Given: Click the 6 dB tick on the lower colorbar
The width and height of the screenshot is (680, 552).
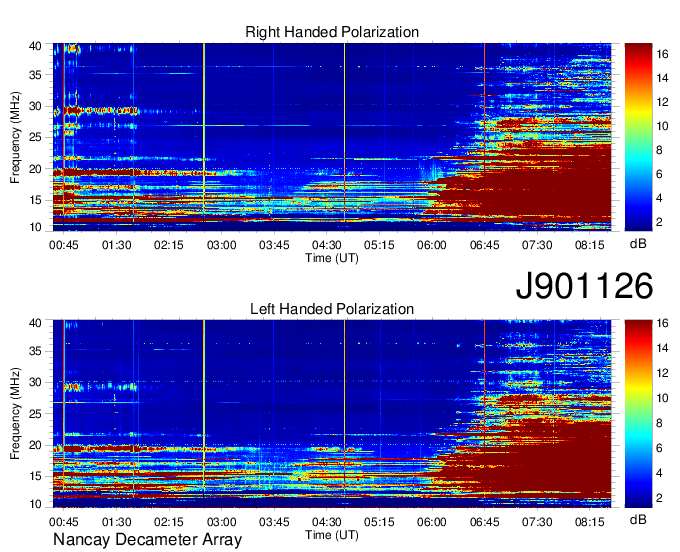Looking at the screenshot, I should 659,448.
